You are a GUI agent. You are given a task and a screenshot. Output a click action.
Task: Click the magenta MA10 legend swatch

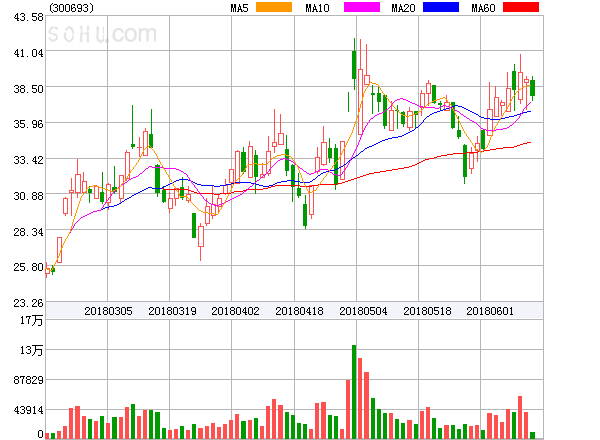tap(362, 7)
